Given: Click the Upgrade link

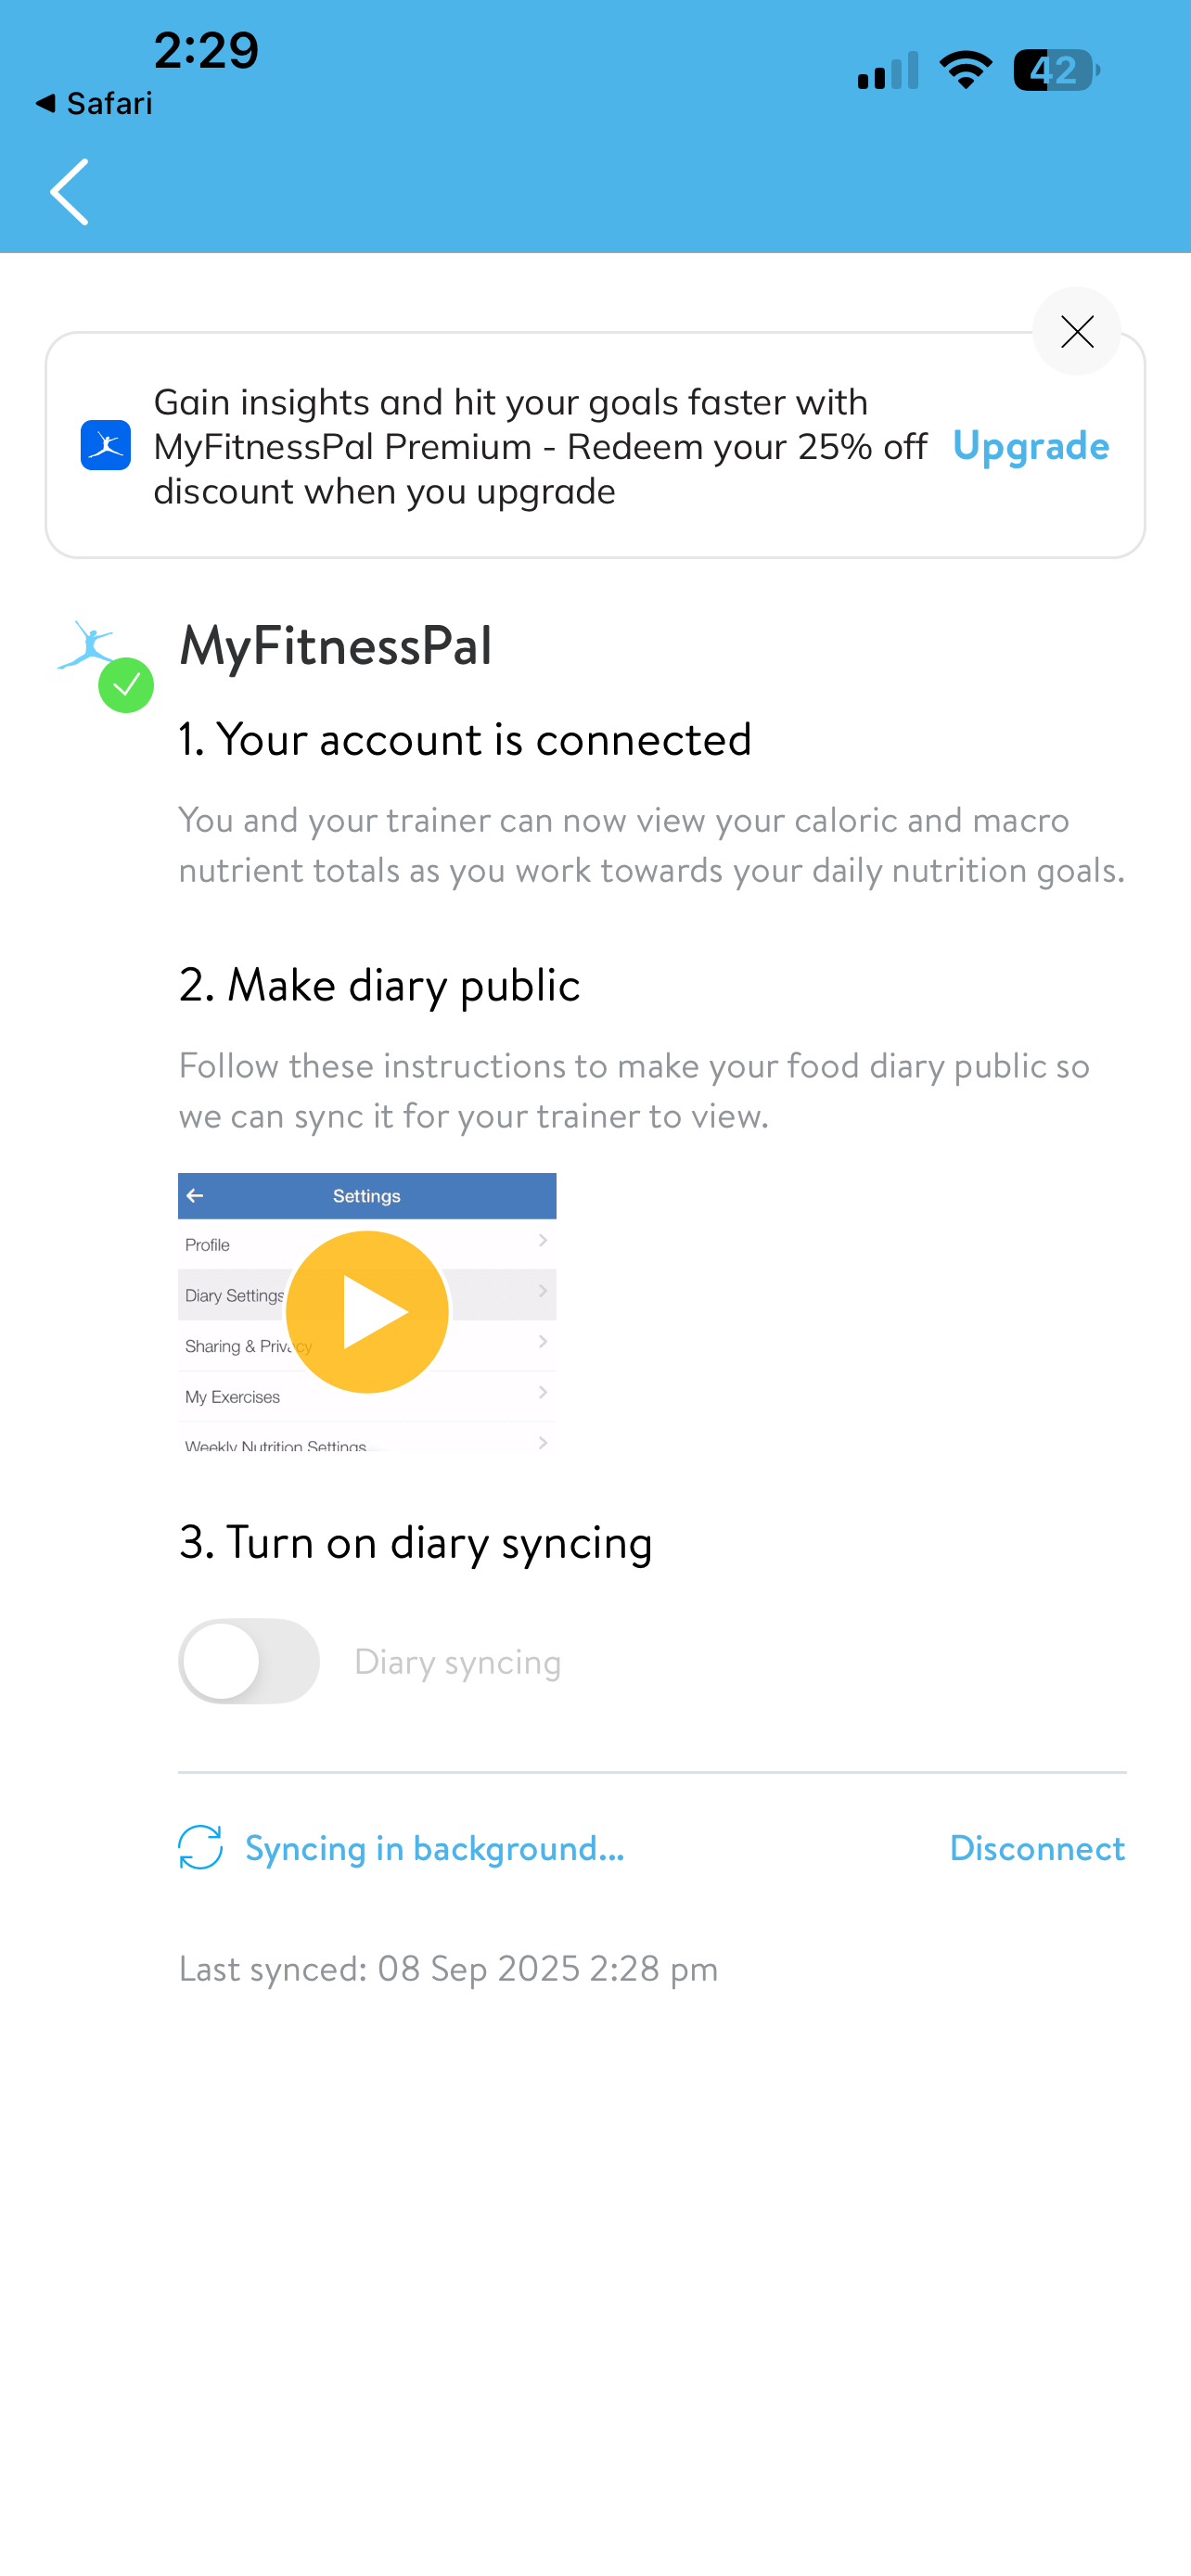Looking at the screenshot, I should coord(1030,446).
